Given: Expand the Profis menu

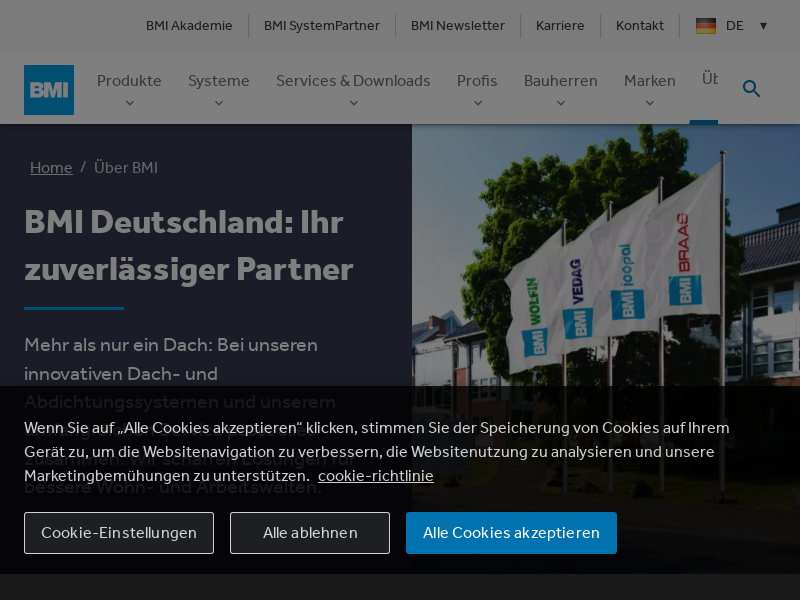Looking at the screenshot, I should 477,102.
